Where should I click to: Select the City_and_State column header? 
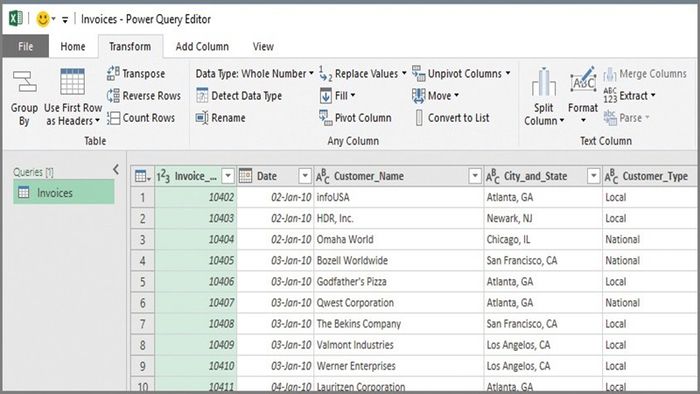543,176
